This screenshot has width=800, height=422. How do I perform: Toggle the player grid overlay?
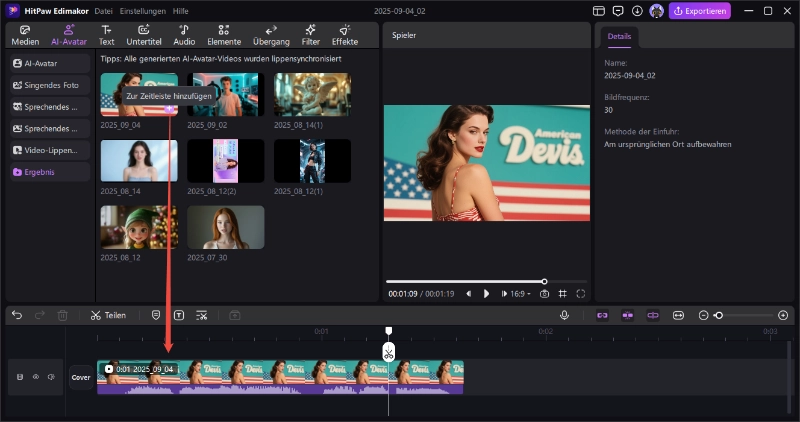562,293
